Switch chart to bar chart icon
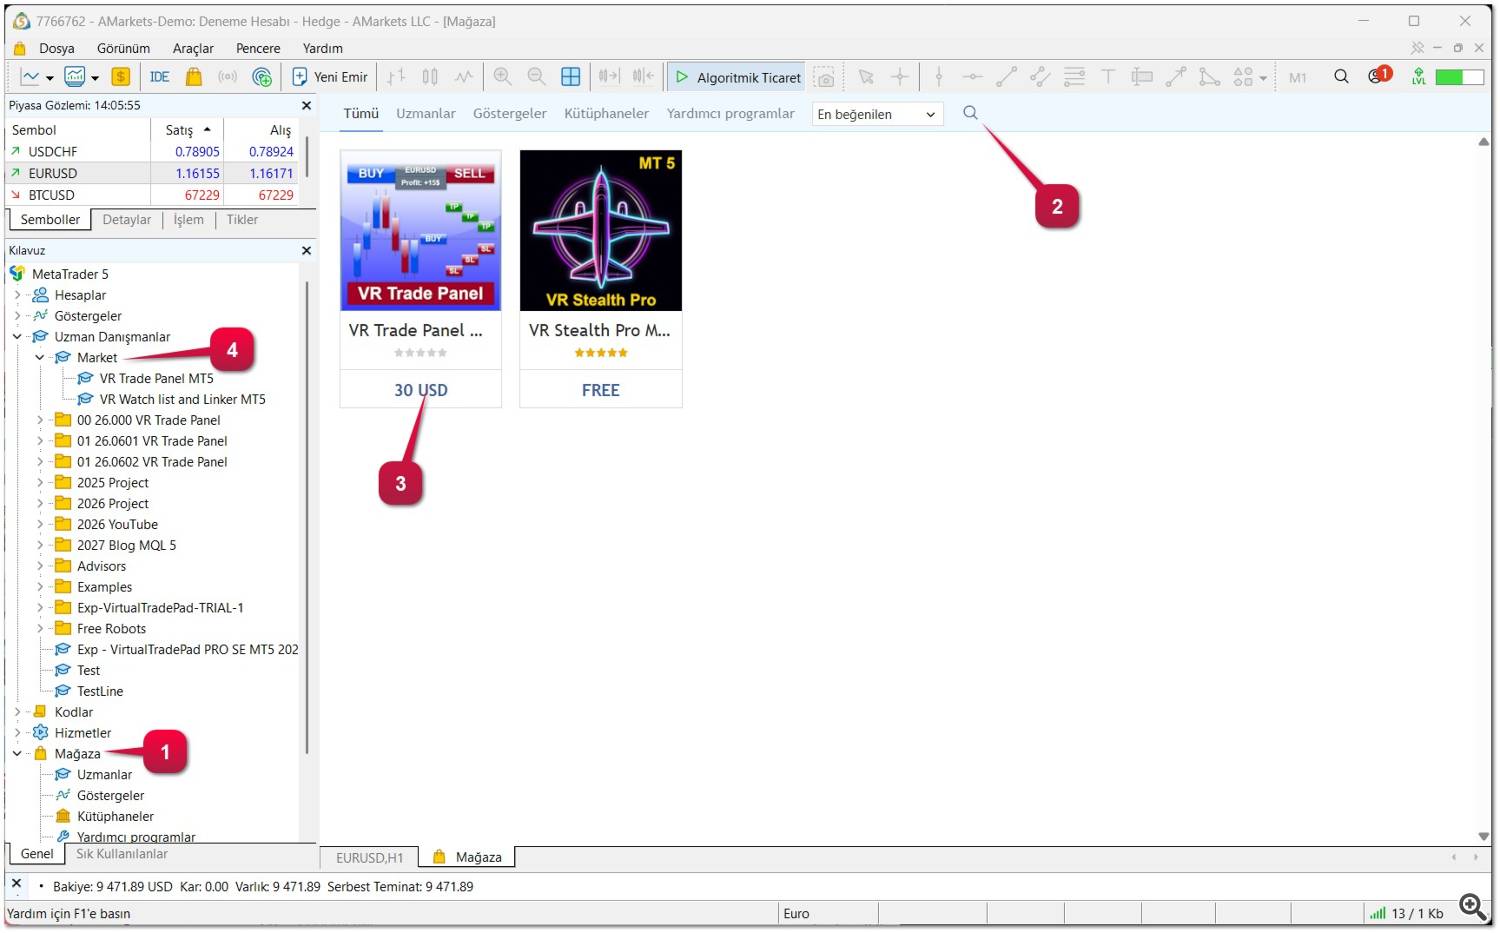This screenshot has width=1500, height=933. click(397, 77)
